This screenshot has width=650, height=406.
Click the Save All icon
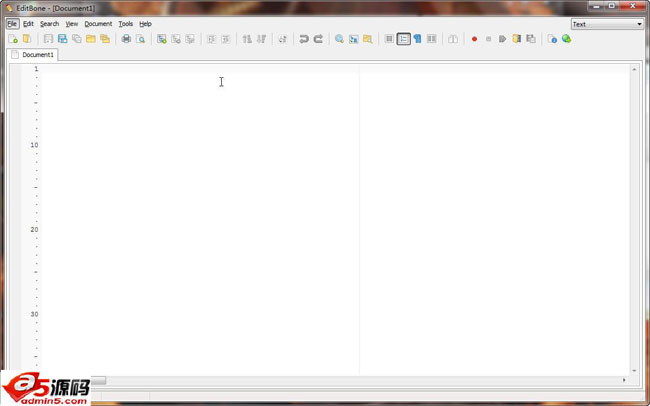(x=77, y=39)
